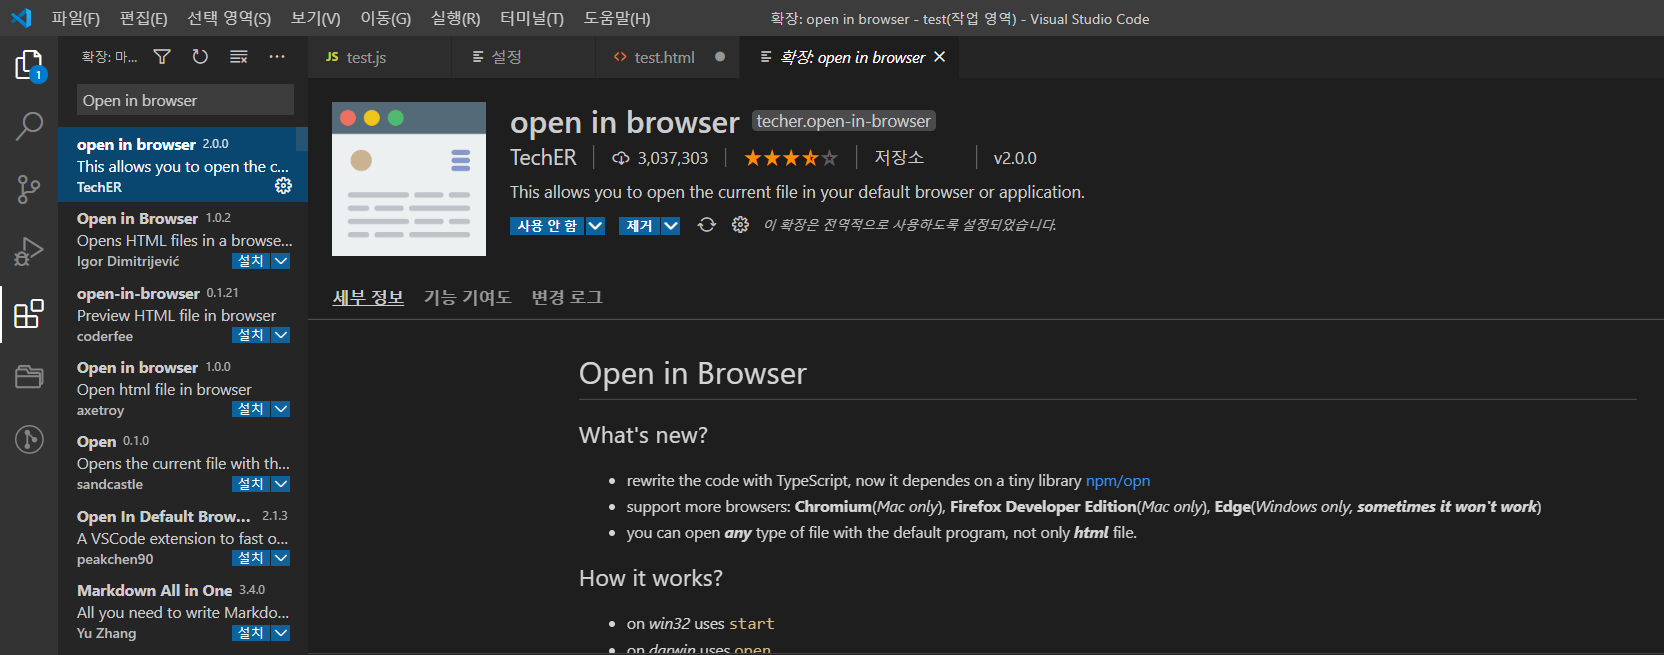Click sync icon next to uninstall button
Viewport: 1664px width, 655px height.
pos(707,225)
